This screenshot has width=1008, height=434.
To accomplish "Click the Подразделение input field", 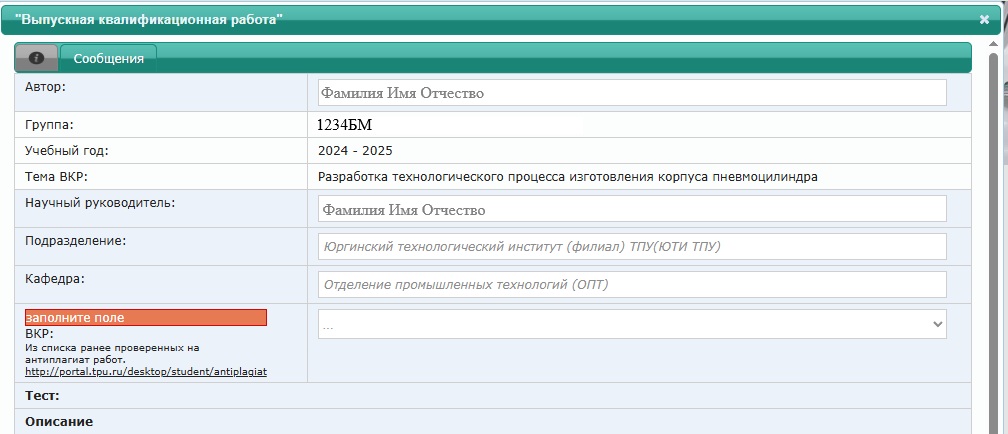I will (632, 247).
